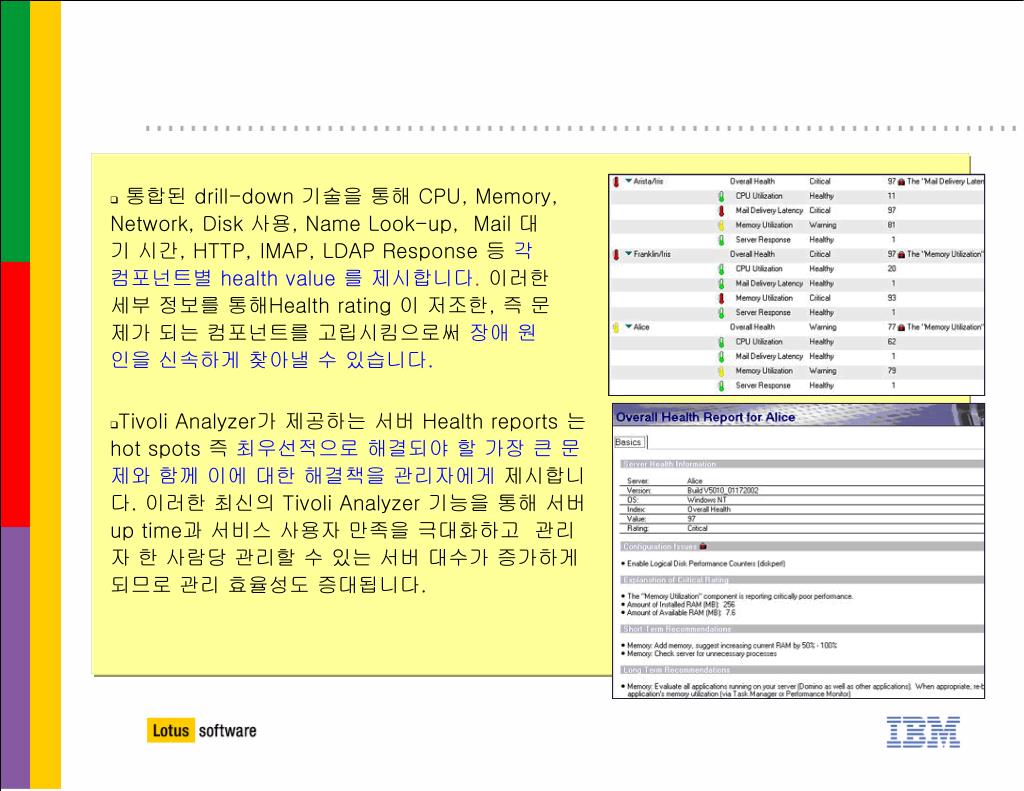Screen dimensions: 1024x791
Task: Click toolbox icon in Franklin/Iris Overall Health row
Action: 901,254
